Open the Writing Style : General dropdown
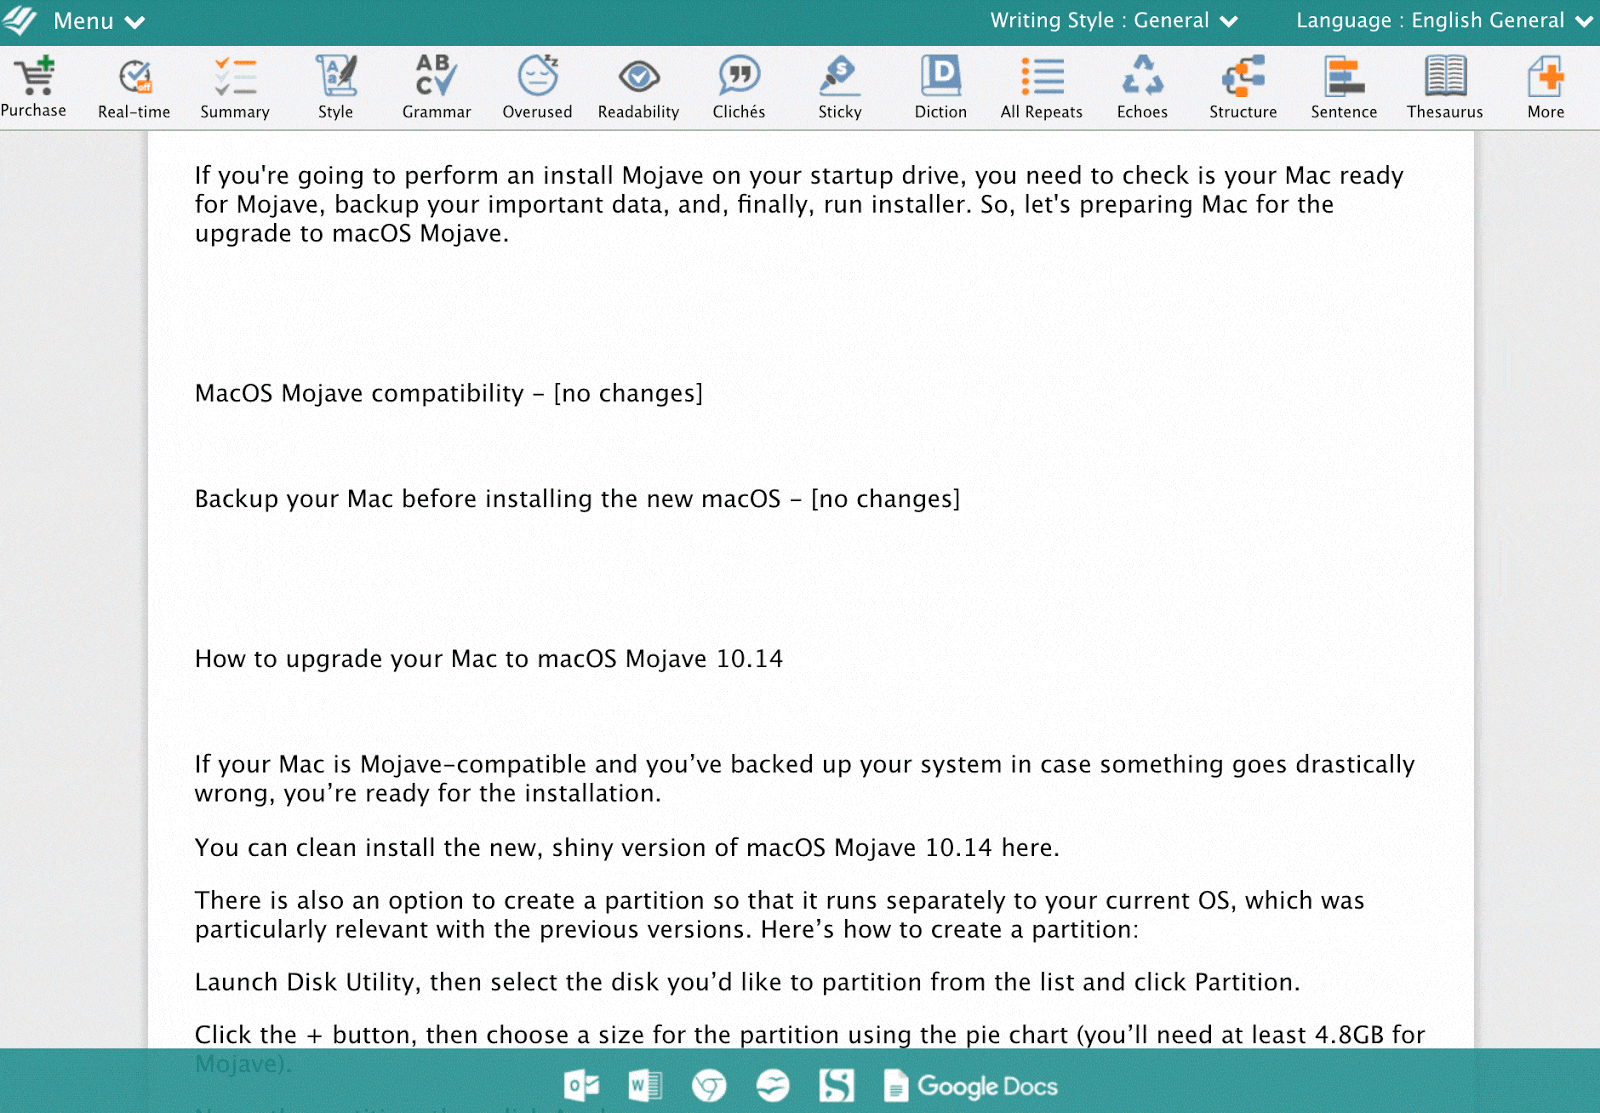1600x1113 pixels. [x=1114, y=21]
